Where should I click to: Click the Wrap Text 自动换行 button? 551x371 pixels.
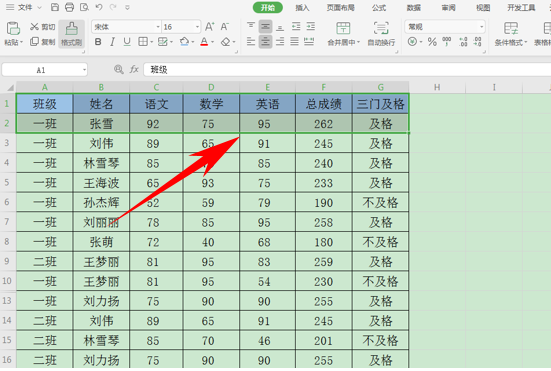click(x=381, y=34)
